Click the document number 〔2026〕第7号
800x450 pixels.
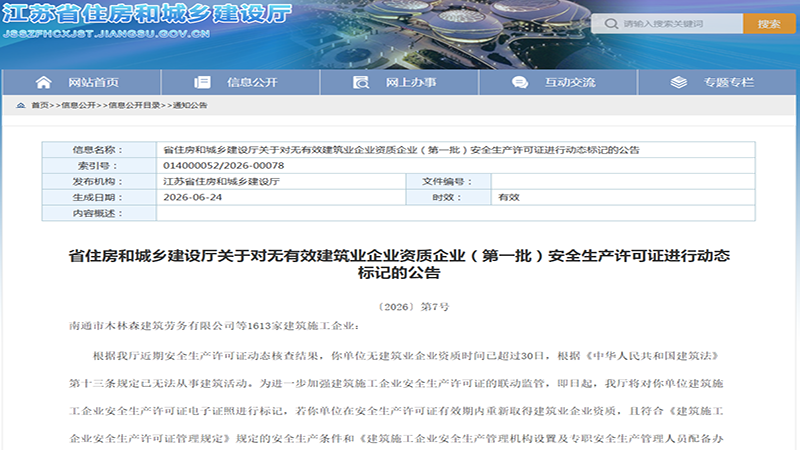tap(413, 307)
